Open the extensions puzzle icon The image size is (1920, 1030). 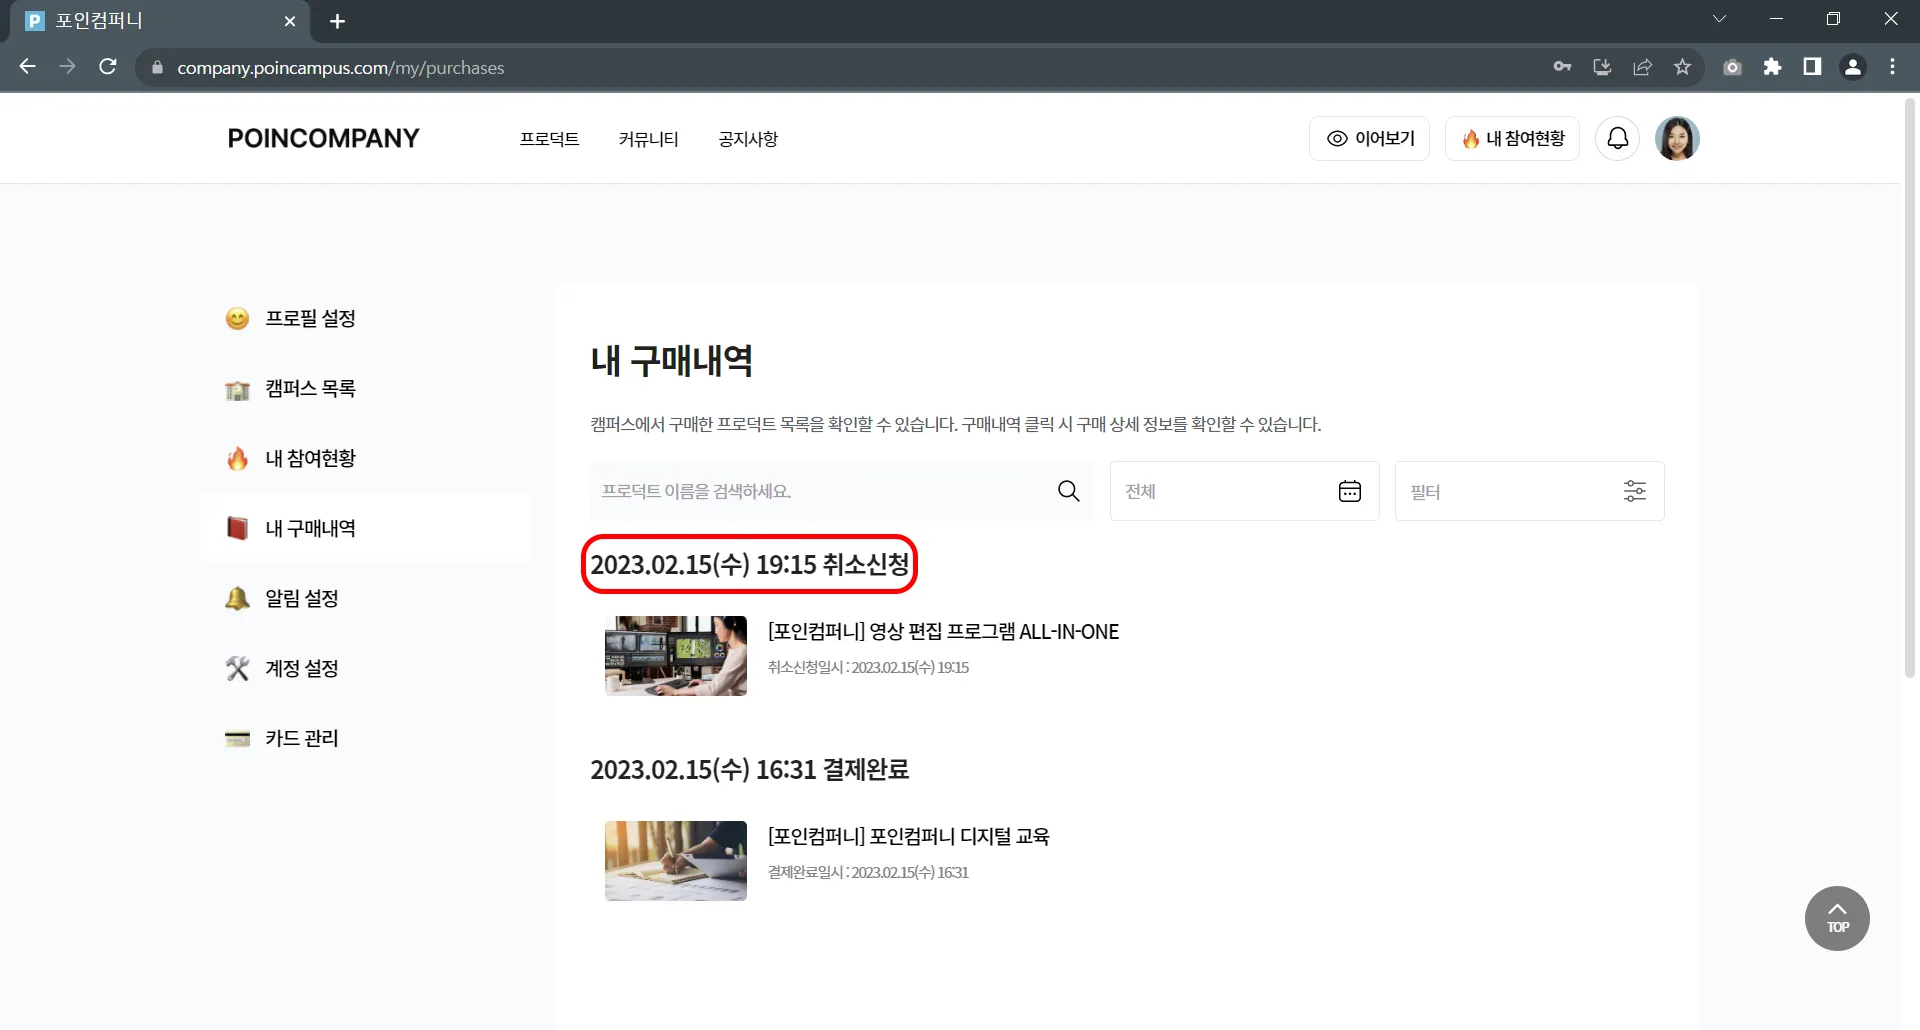click(x=1772, y=67)
